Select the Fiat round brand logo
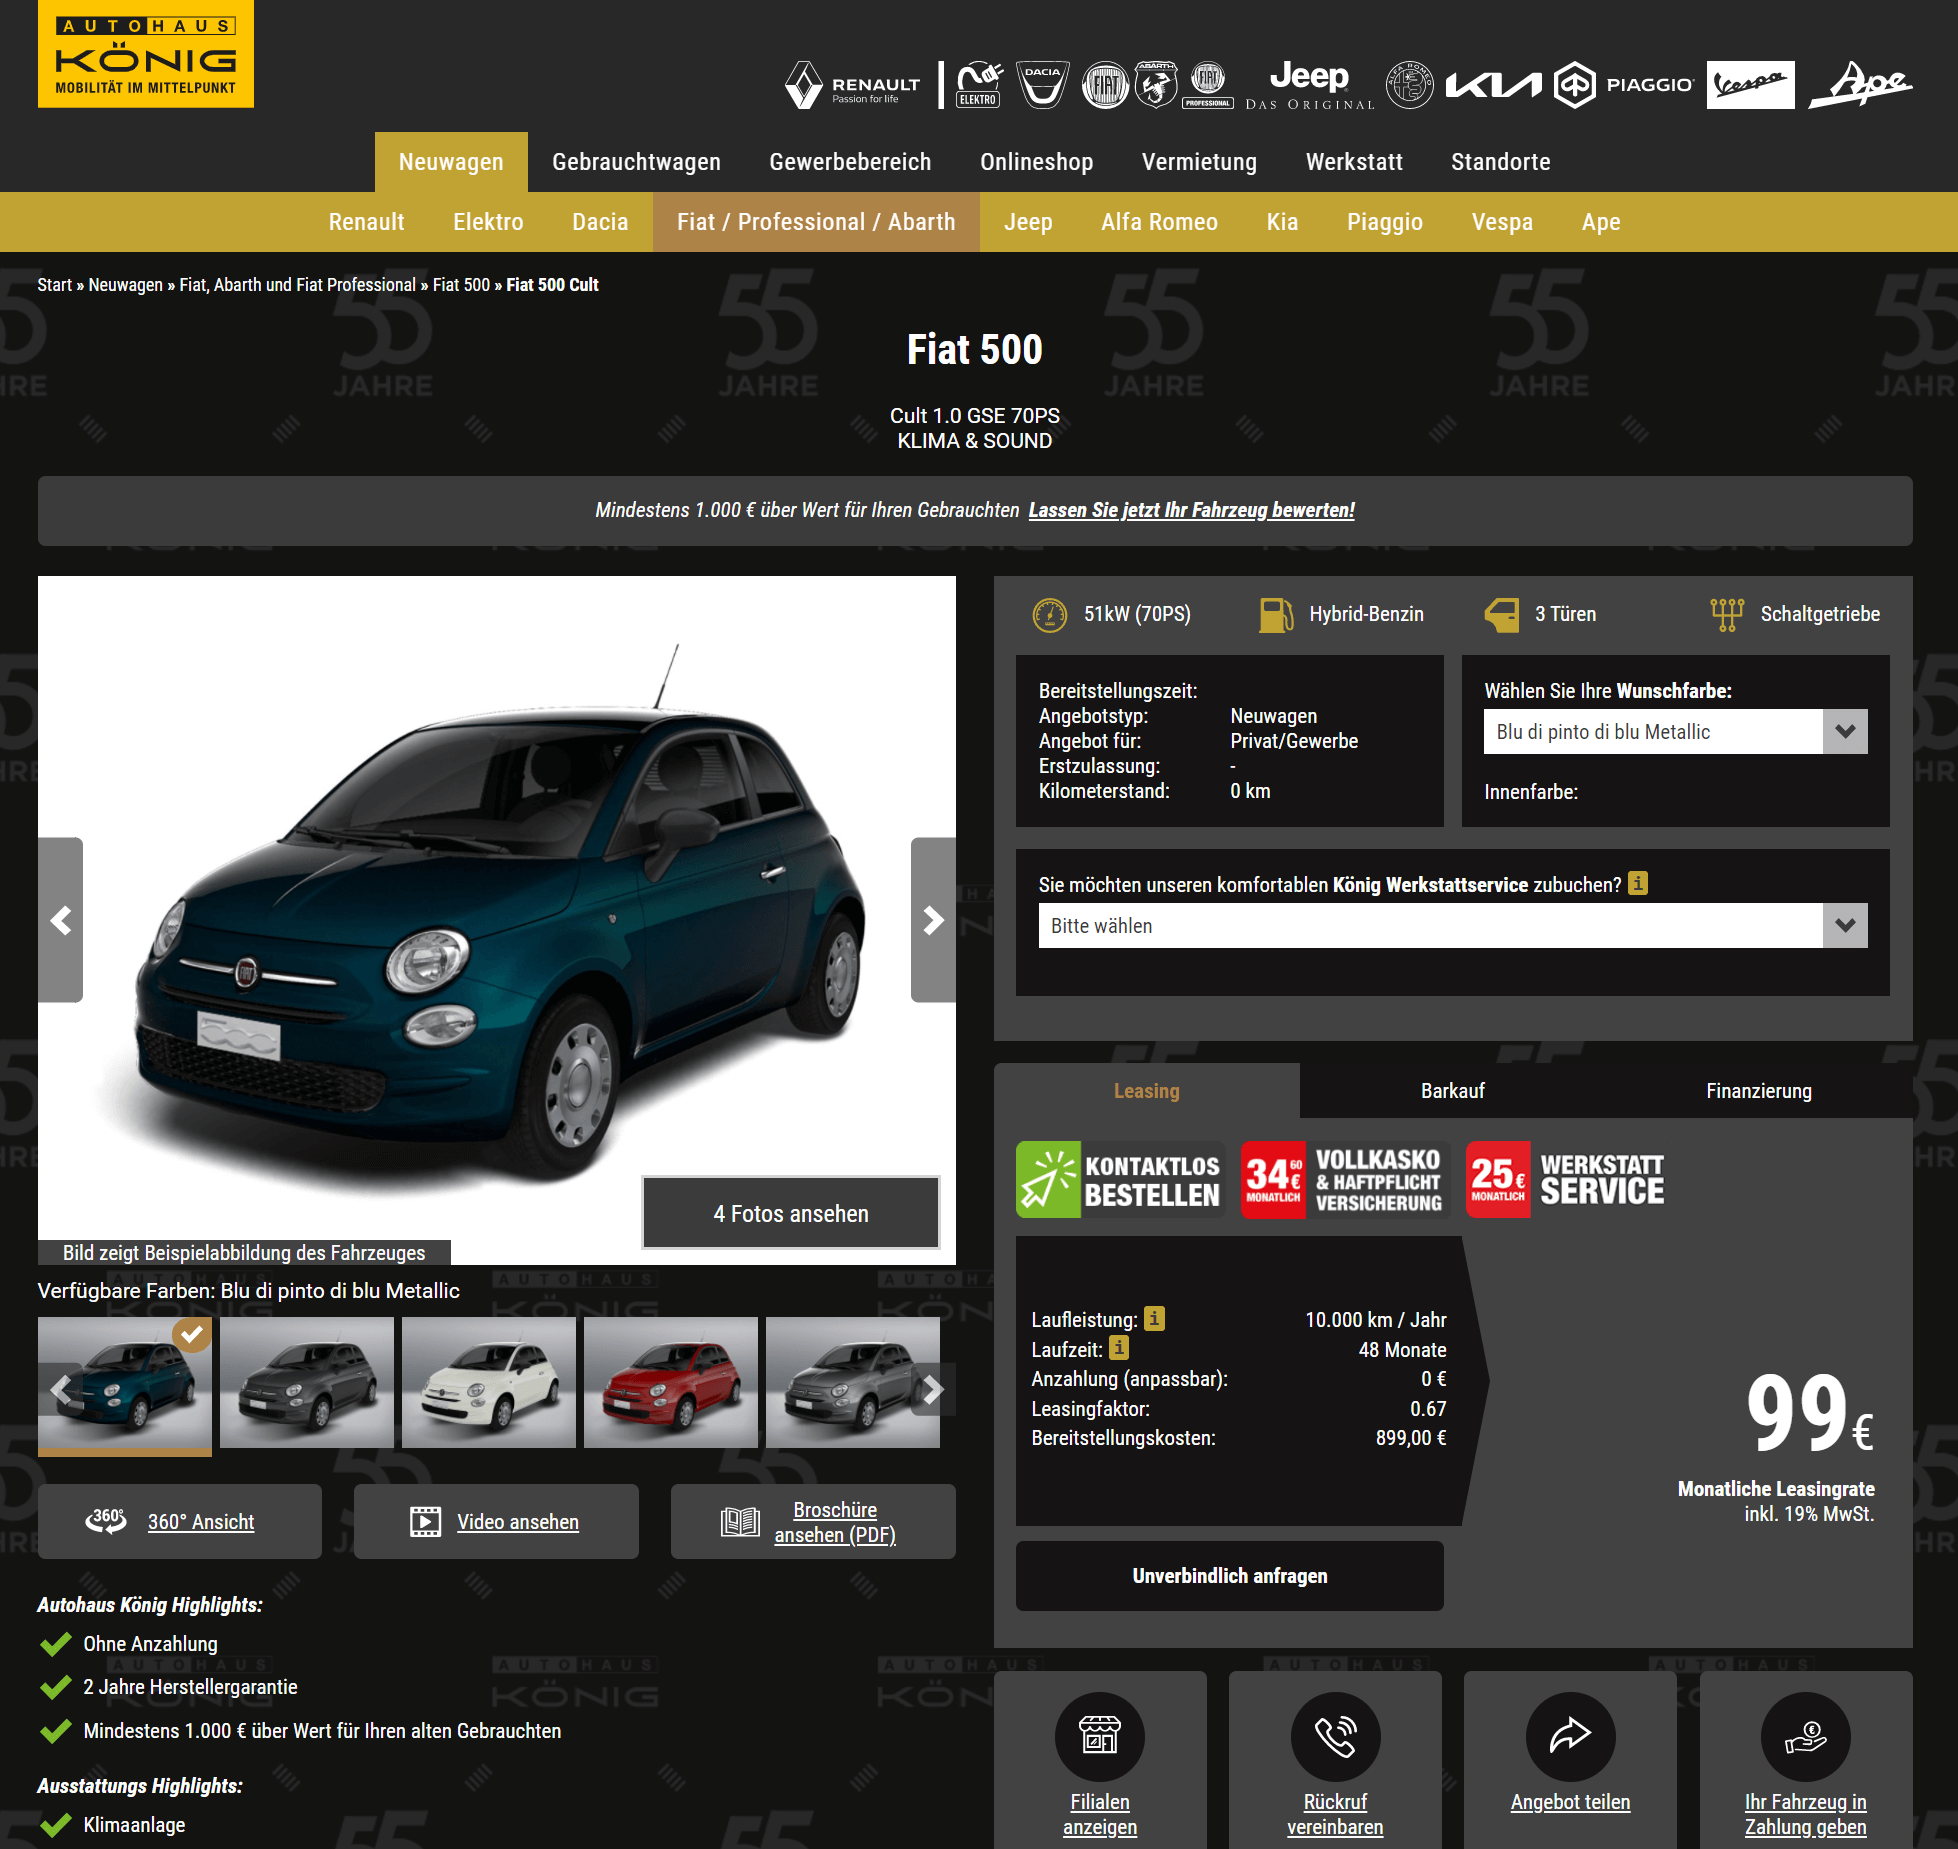 point(1105,85)
